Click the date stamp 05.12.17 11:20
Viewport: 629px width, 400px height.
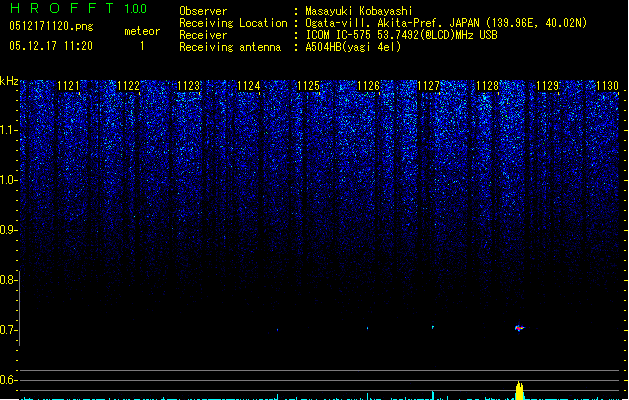tap(51, 46)
